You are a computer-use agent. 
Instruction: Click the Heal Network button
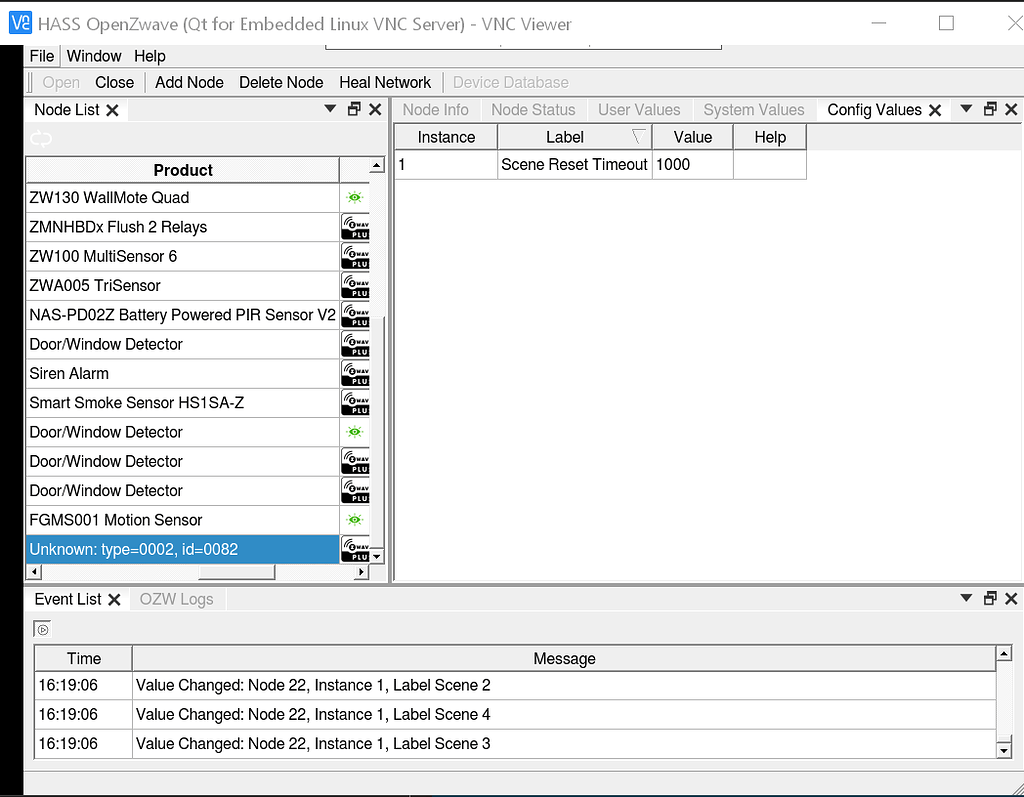pos(385,82)
